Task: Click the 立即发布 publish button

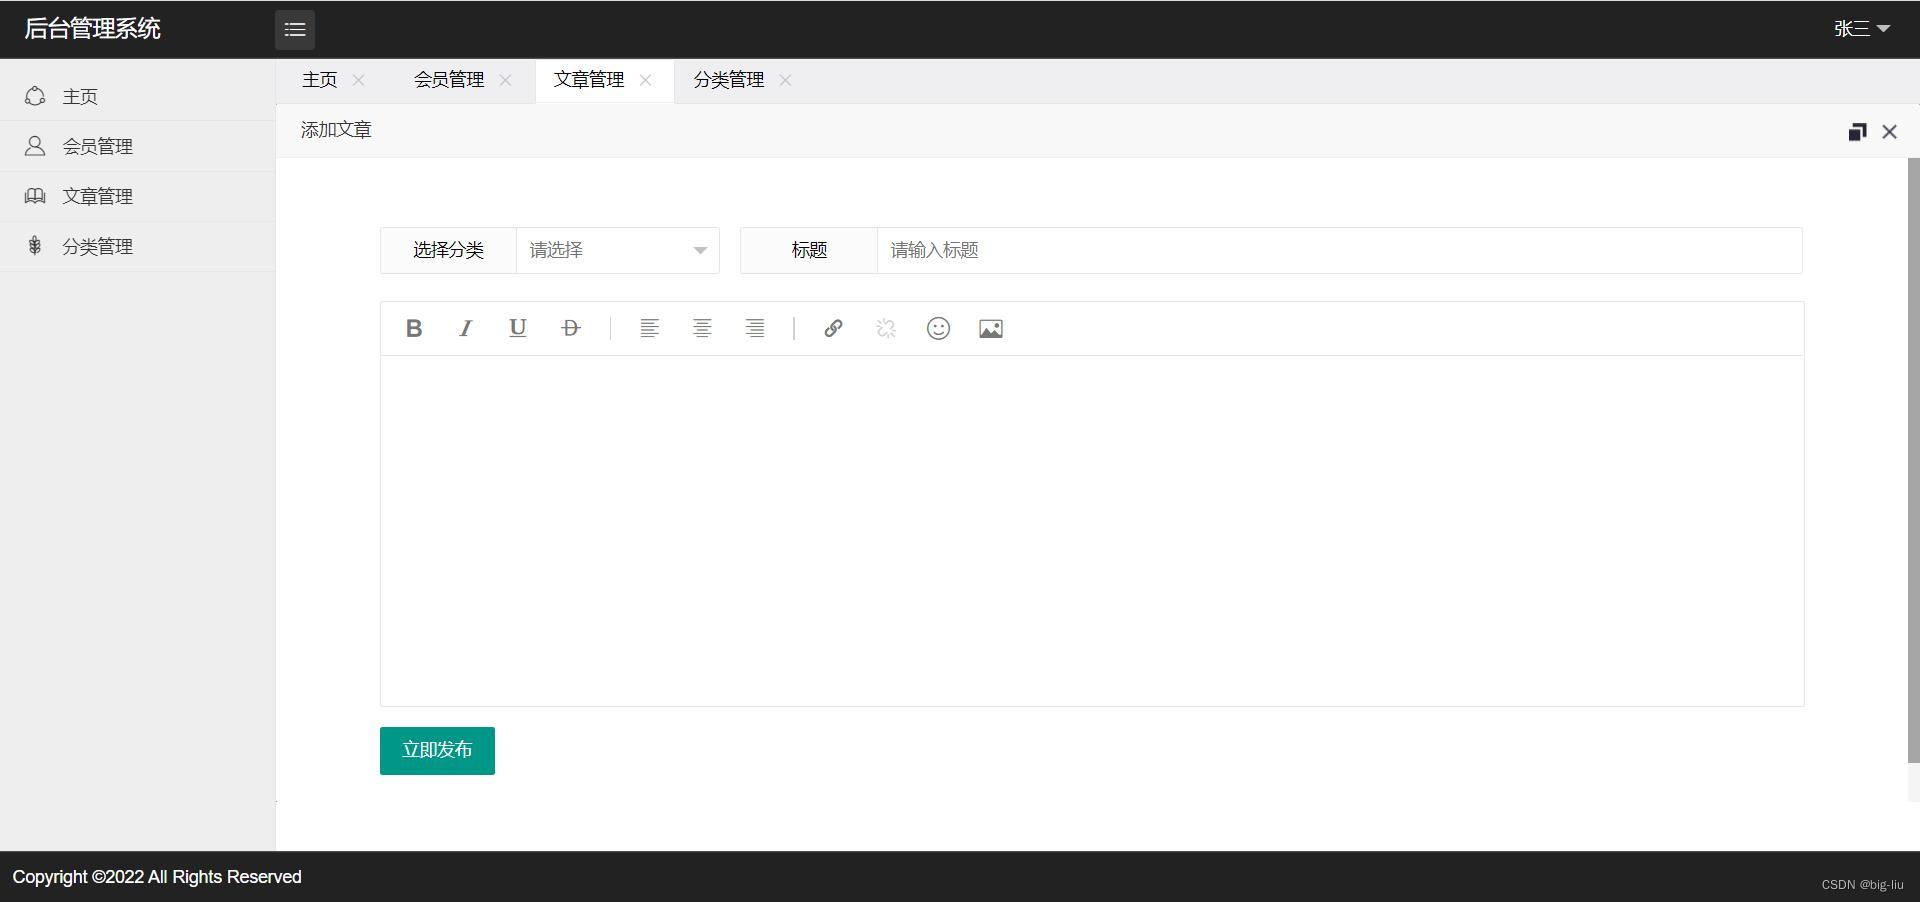Action: (437, 750)
